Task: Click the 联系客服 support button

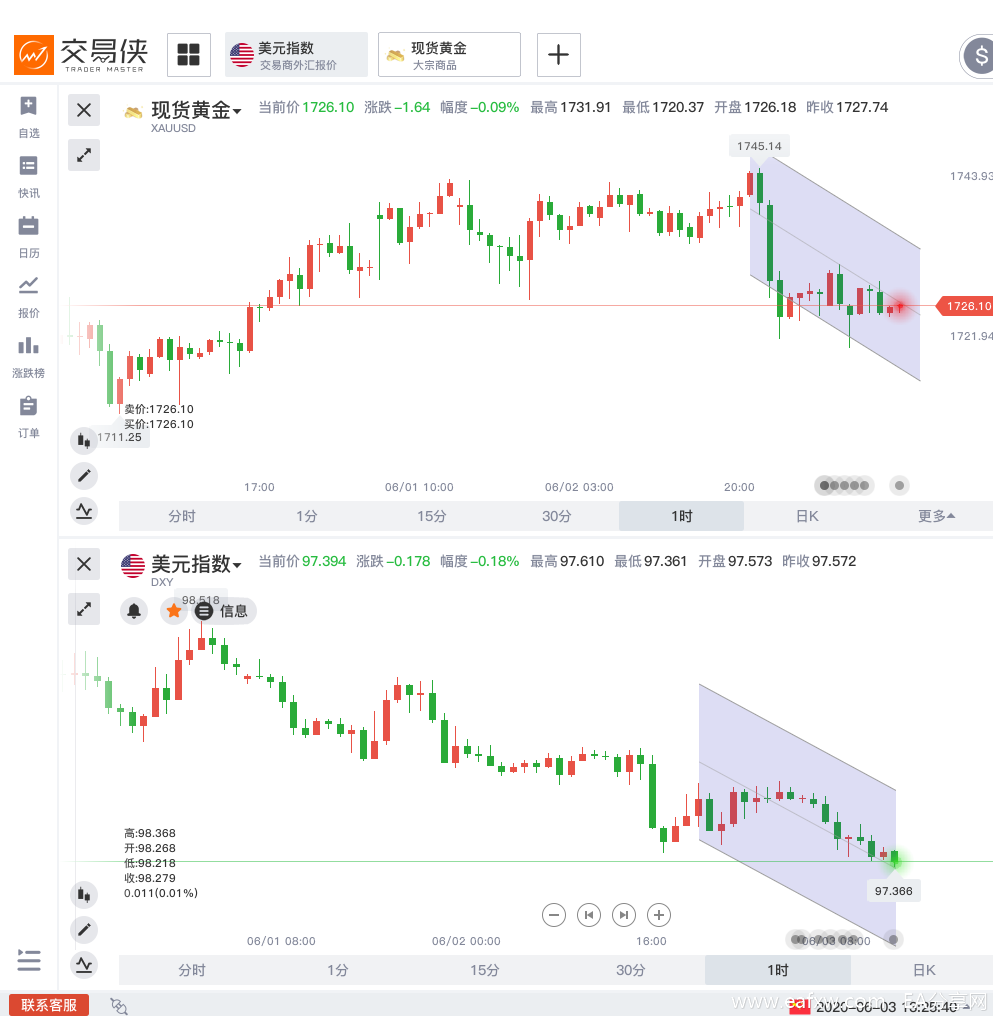Action: click(49, 1005)
